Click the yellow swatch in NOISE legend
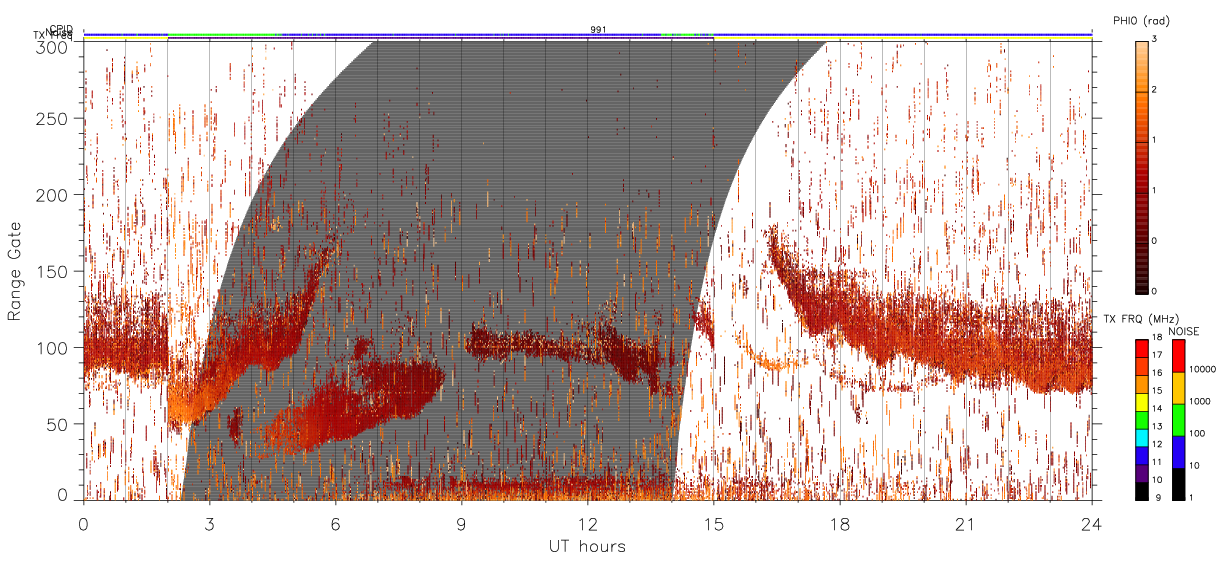The height and width of the screenshot is (567, 1228). click(x=1179, y=388)
